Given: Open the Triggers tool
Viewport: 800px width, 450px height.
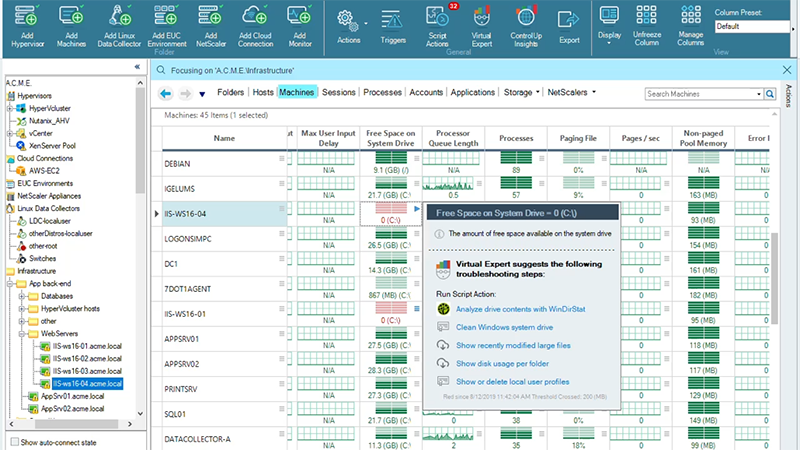Looking at the screenshot, I should pos(393,27).
